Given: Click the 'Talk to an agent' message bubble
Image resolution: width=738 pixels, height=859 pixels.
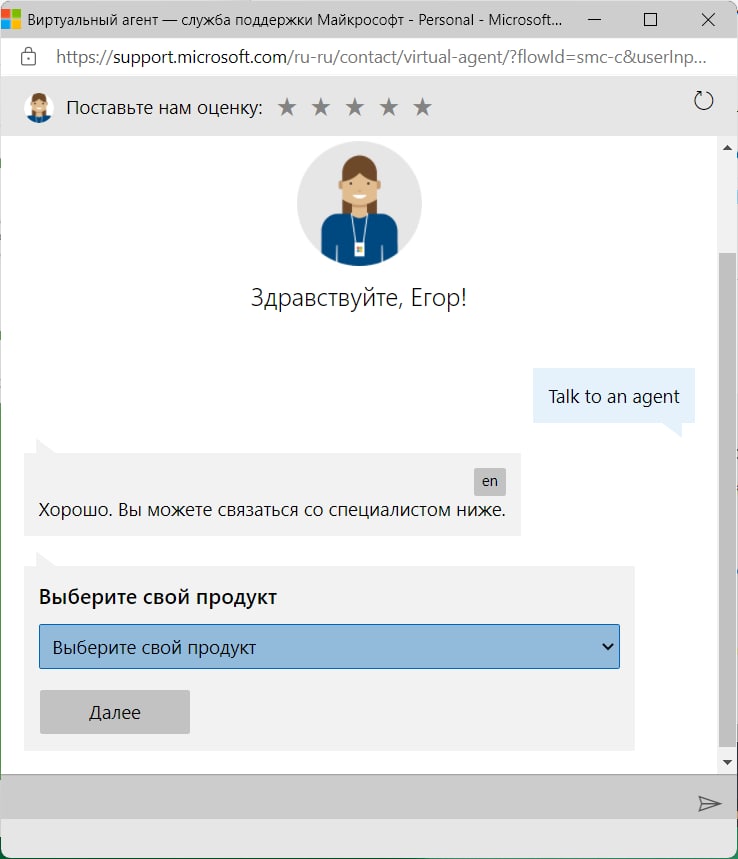Looking at the screenshot, I should (614, 396).
